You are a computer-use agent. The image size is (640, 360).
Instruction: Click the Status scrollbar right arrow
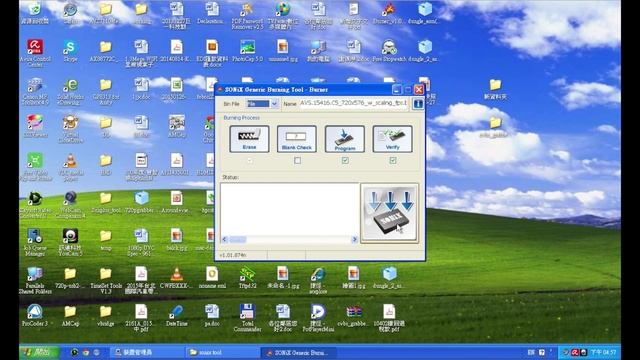[x=354, y=239]
